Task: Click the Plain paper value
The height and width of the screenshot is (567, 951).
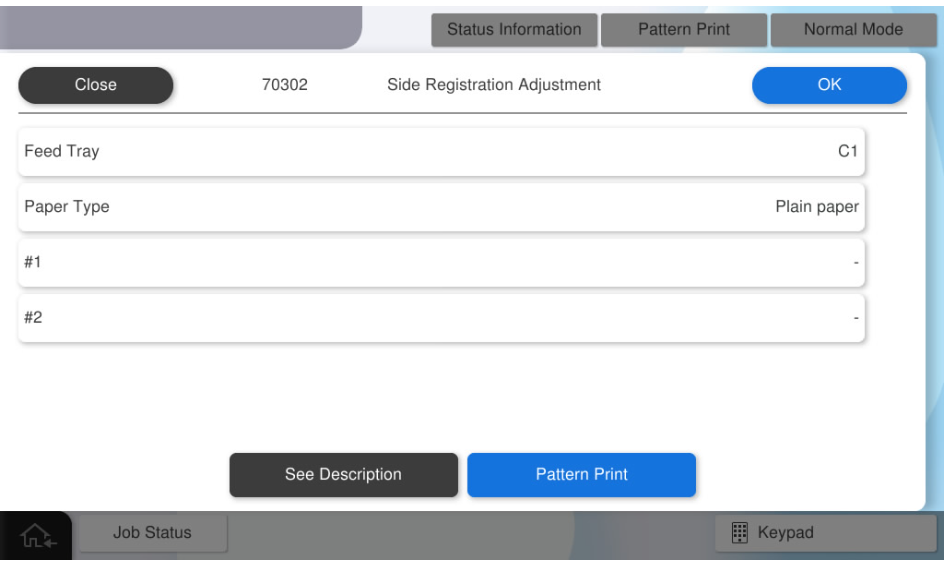Action: click(x=817, y=208)
